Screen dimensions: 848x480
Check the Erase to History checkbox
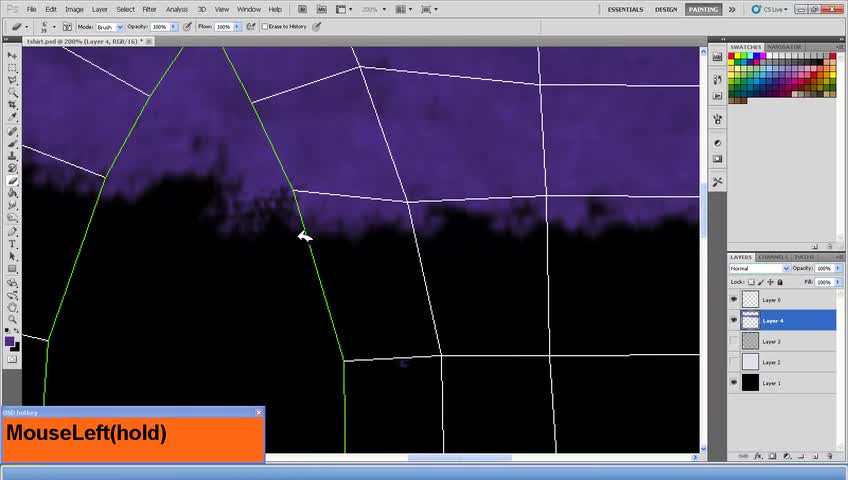click(264, 26)
